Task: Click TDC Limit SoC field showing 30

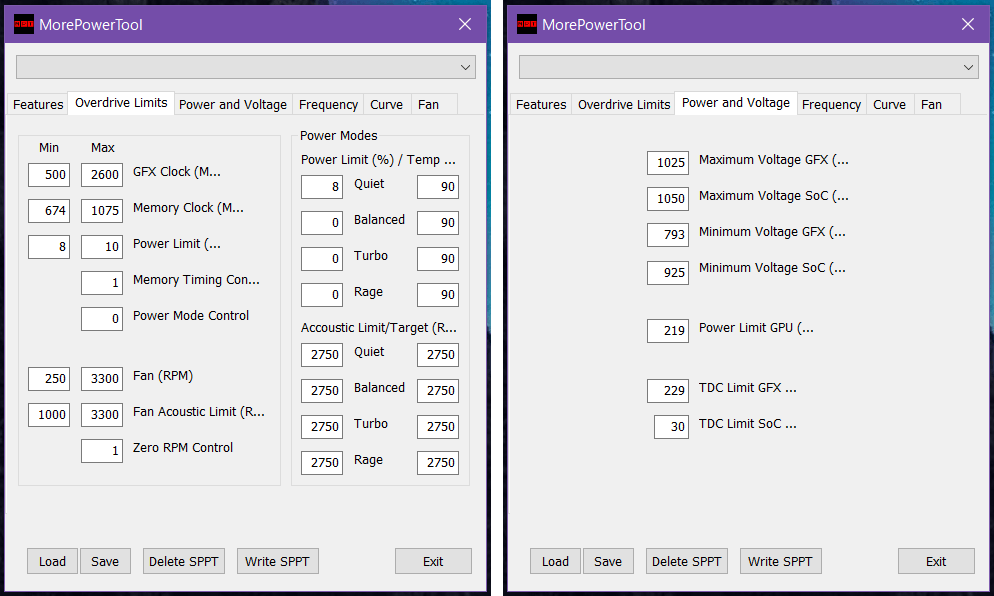Action: [x=671, y=427]
